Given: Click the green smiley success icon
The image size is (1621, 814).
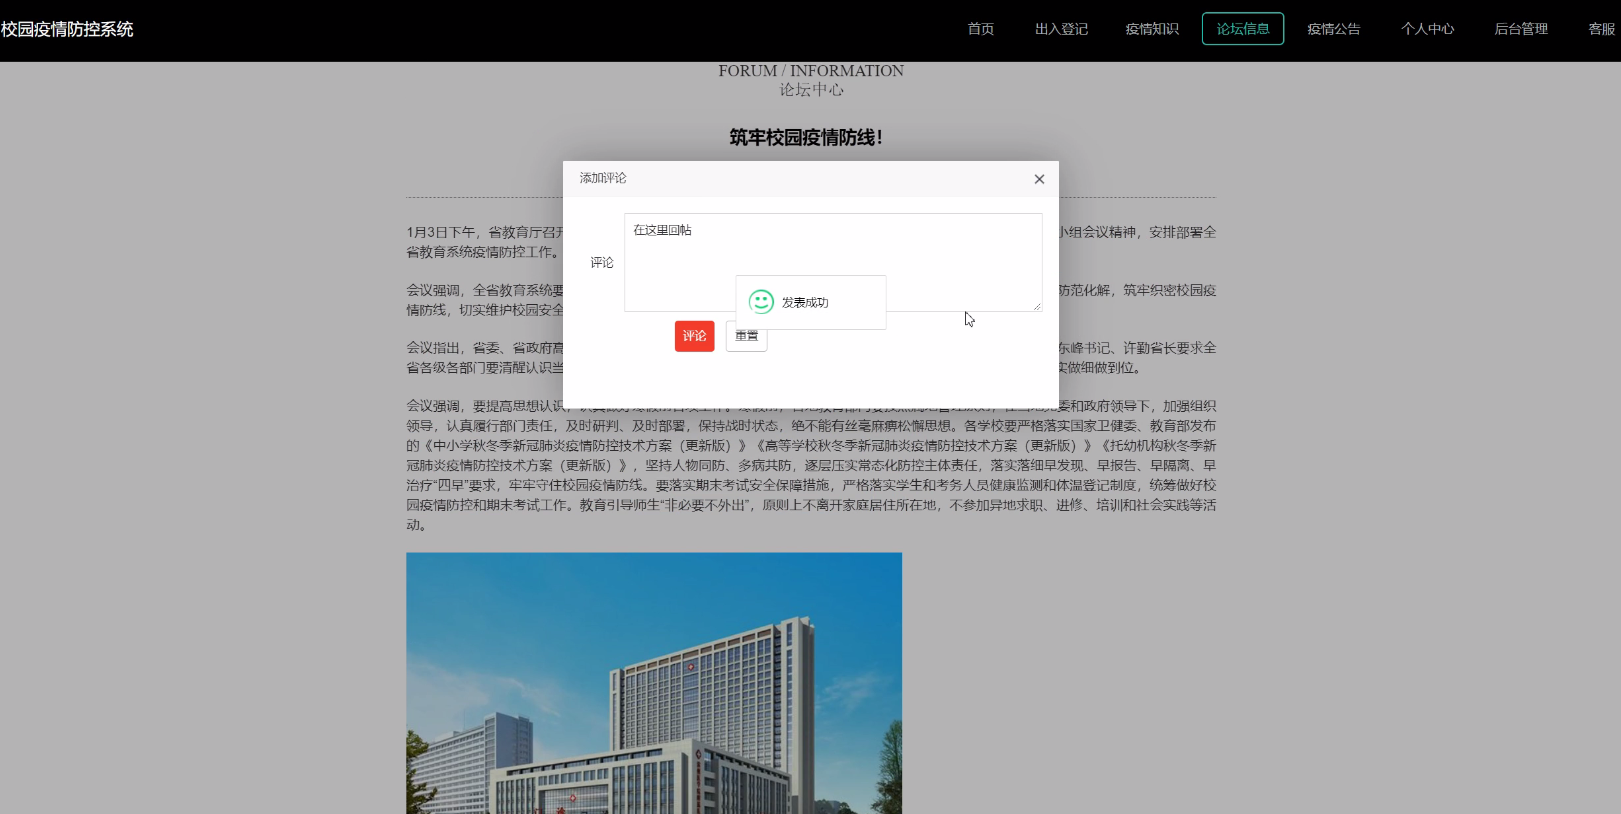Looking at the screenshot, I should tap(761, 302).
